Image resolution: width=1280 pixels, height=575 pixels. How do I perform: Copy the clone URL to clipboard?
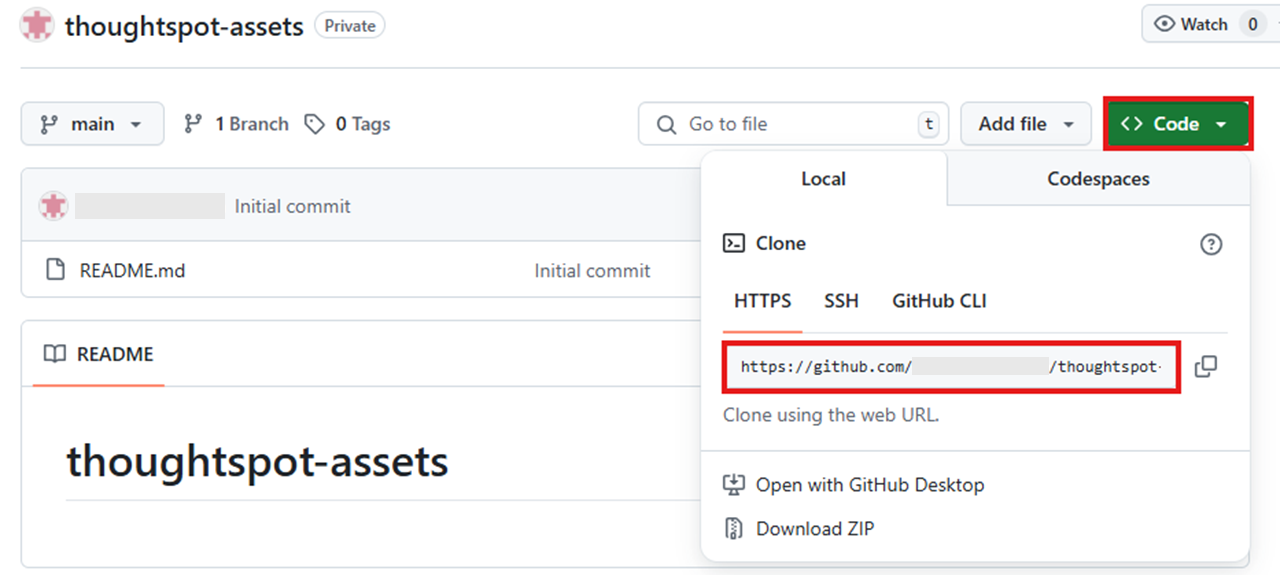1206,367
